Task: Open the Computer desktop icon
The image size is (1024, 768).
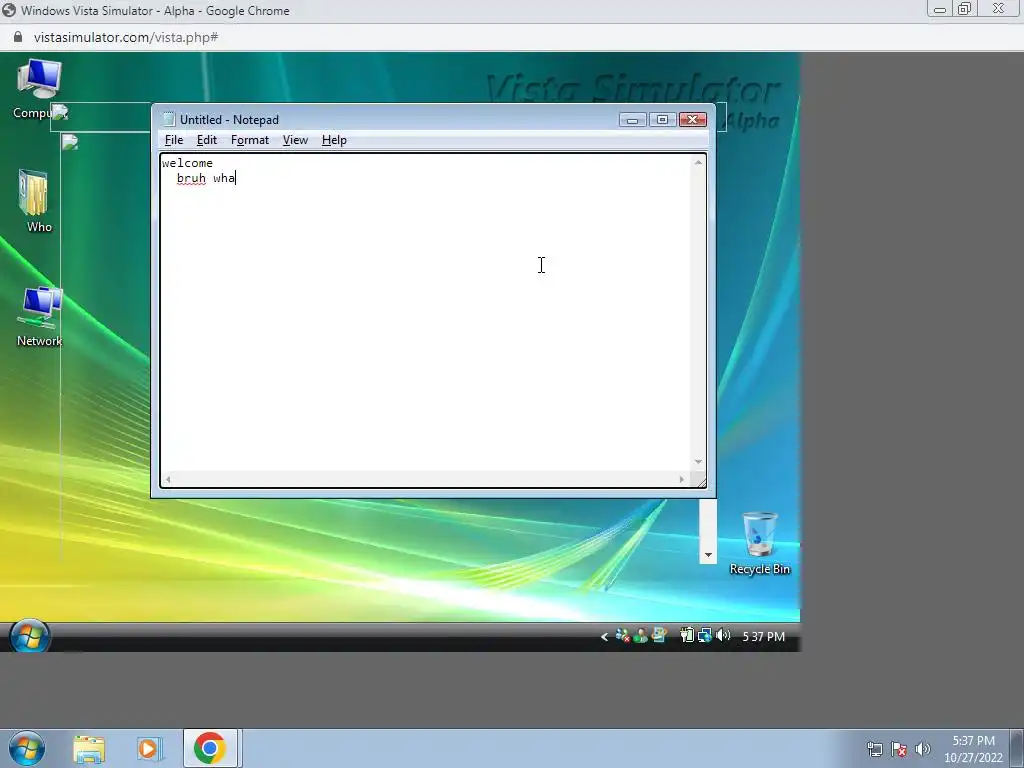Action: coord(39,88)
